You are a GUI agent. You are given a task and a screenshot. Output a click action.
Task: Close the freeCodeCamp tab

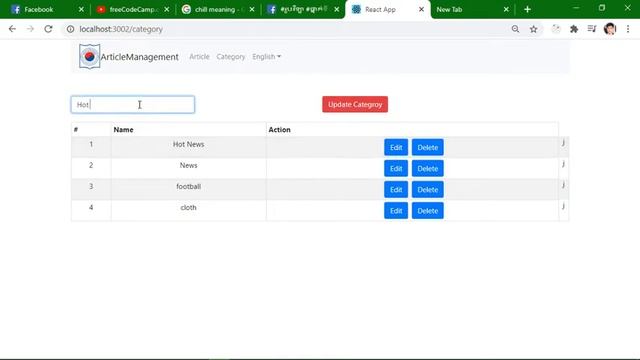(167, 9)
